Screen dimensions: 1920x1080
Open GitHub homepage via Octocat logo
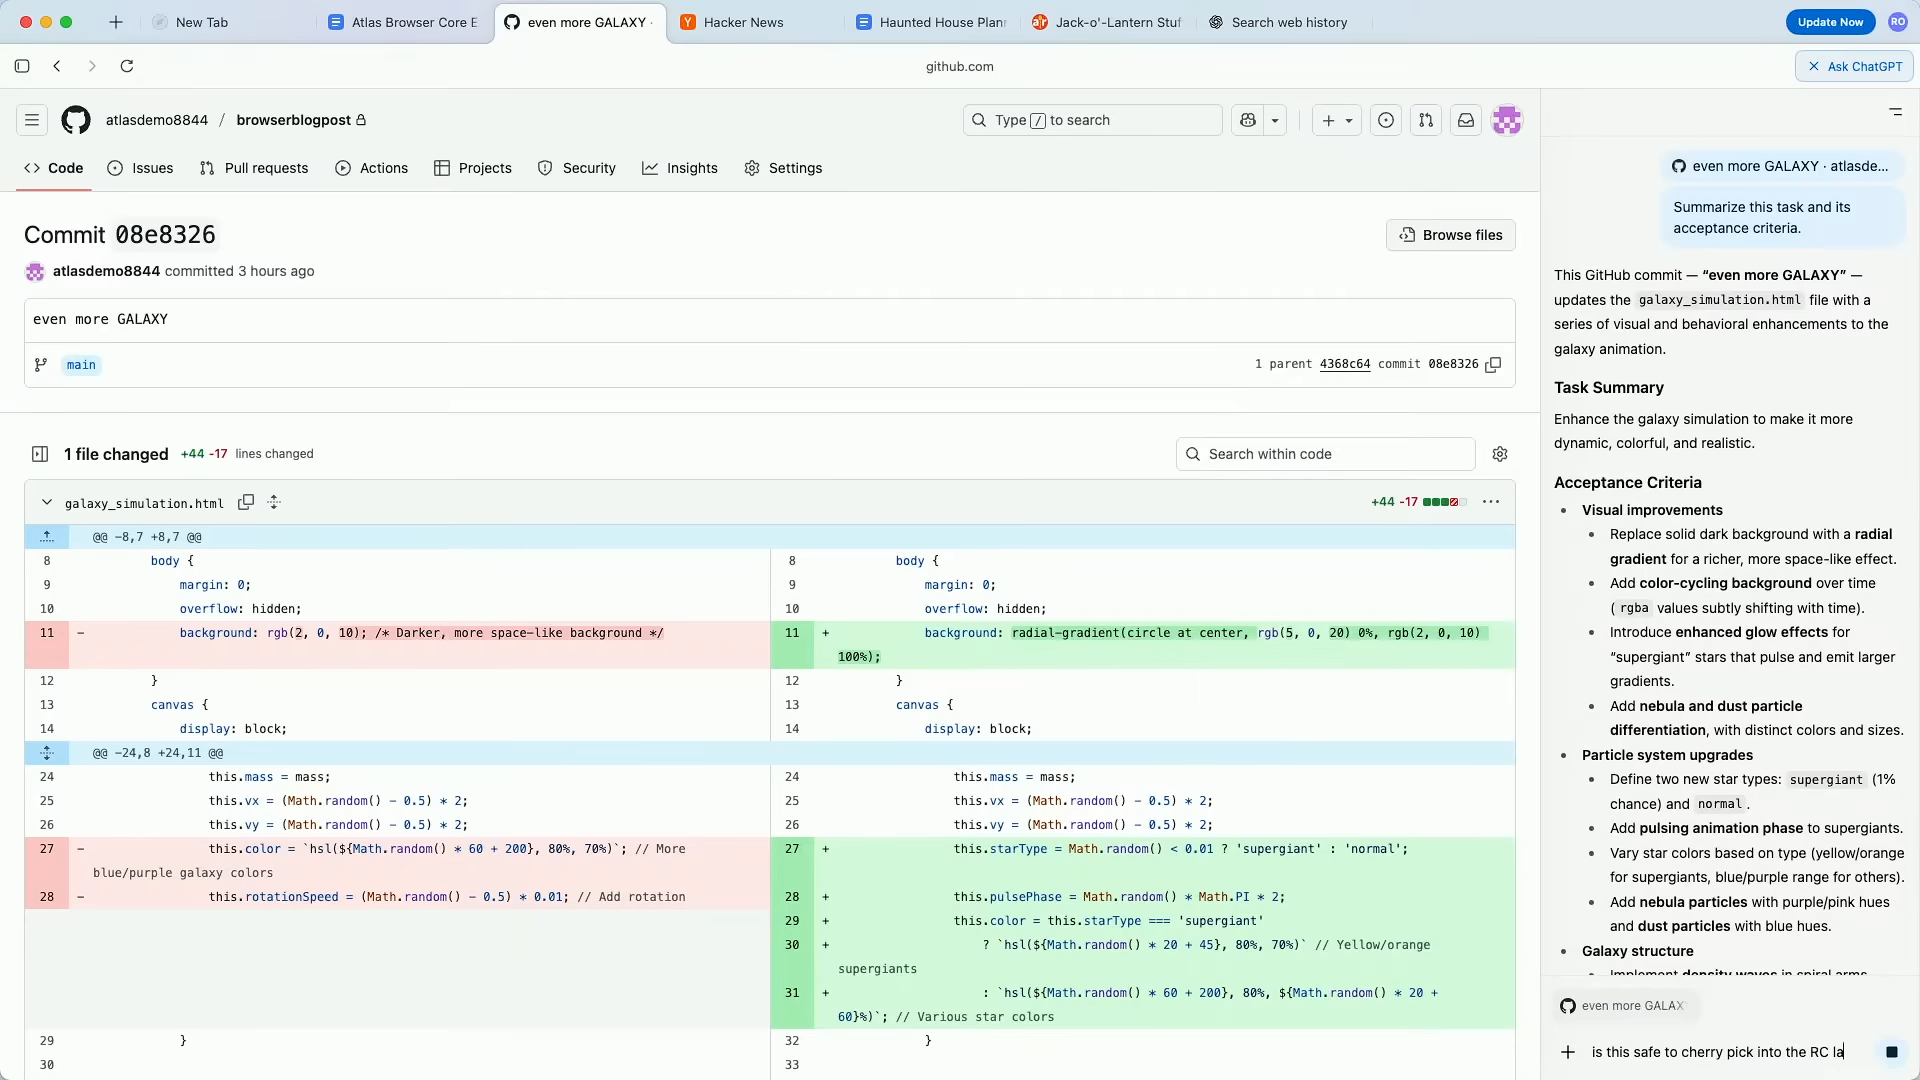[76, 120]
